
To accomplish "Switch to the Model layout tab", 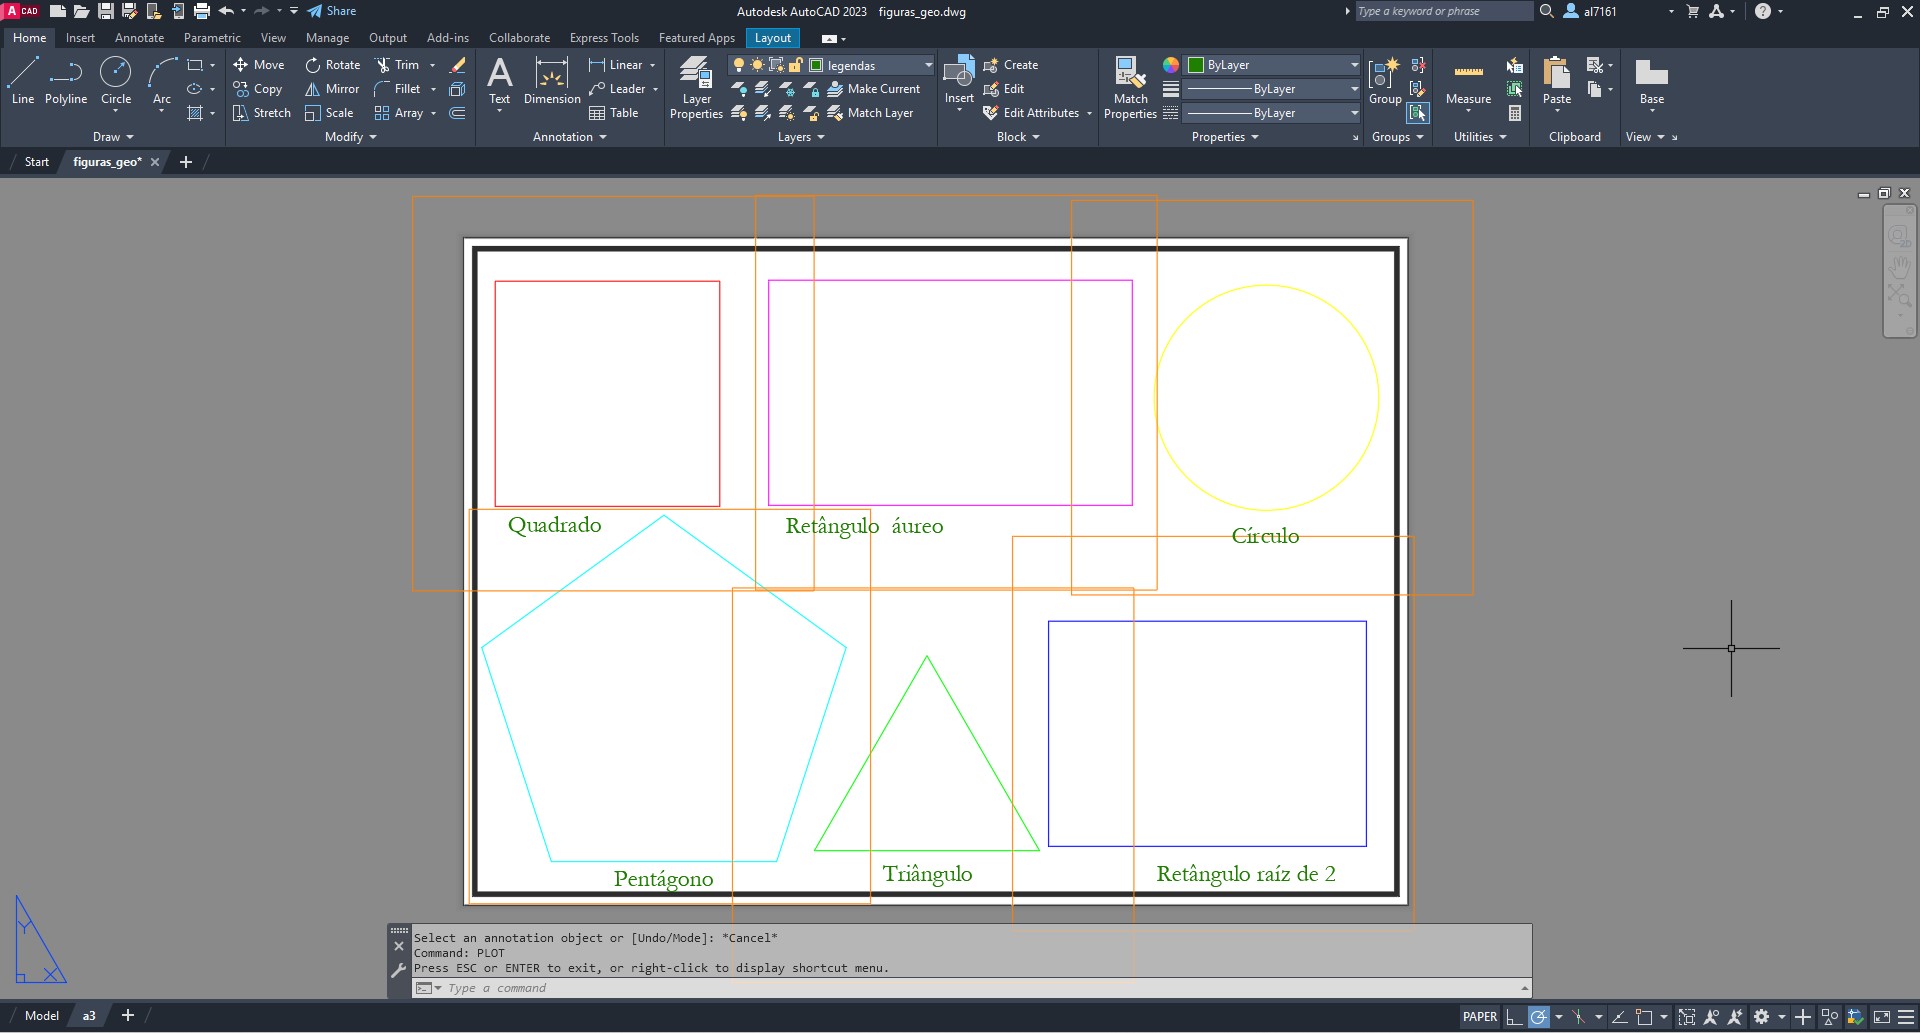I will [41, 1016].
